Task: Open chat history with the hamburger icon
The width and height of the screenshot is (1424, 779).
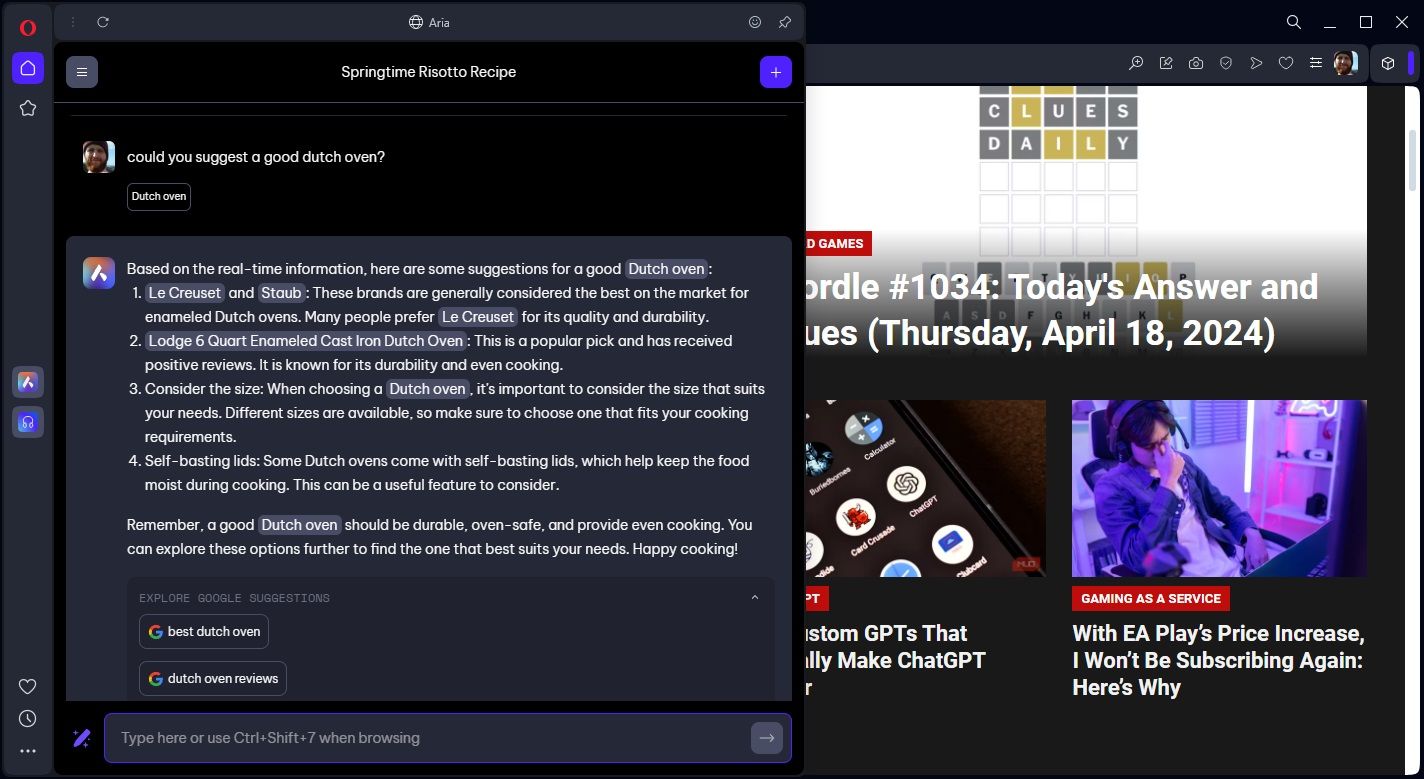Action: (82, 71)
